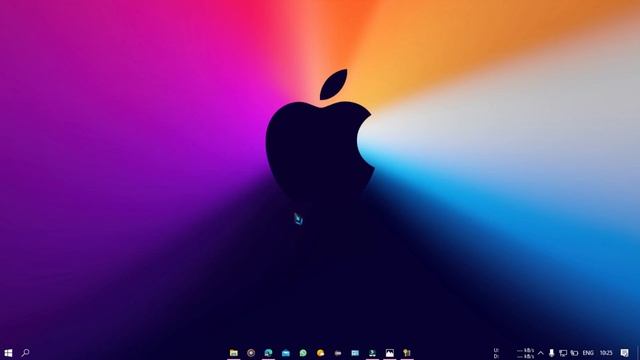The height and width of the screenshot is (360, 640).
Task: Launch Microsoft Edge from taskbar
Action: 268,353
